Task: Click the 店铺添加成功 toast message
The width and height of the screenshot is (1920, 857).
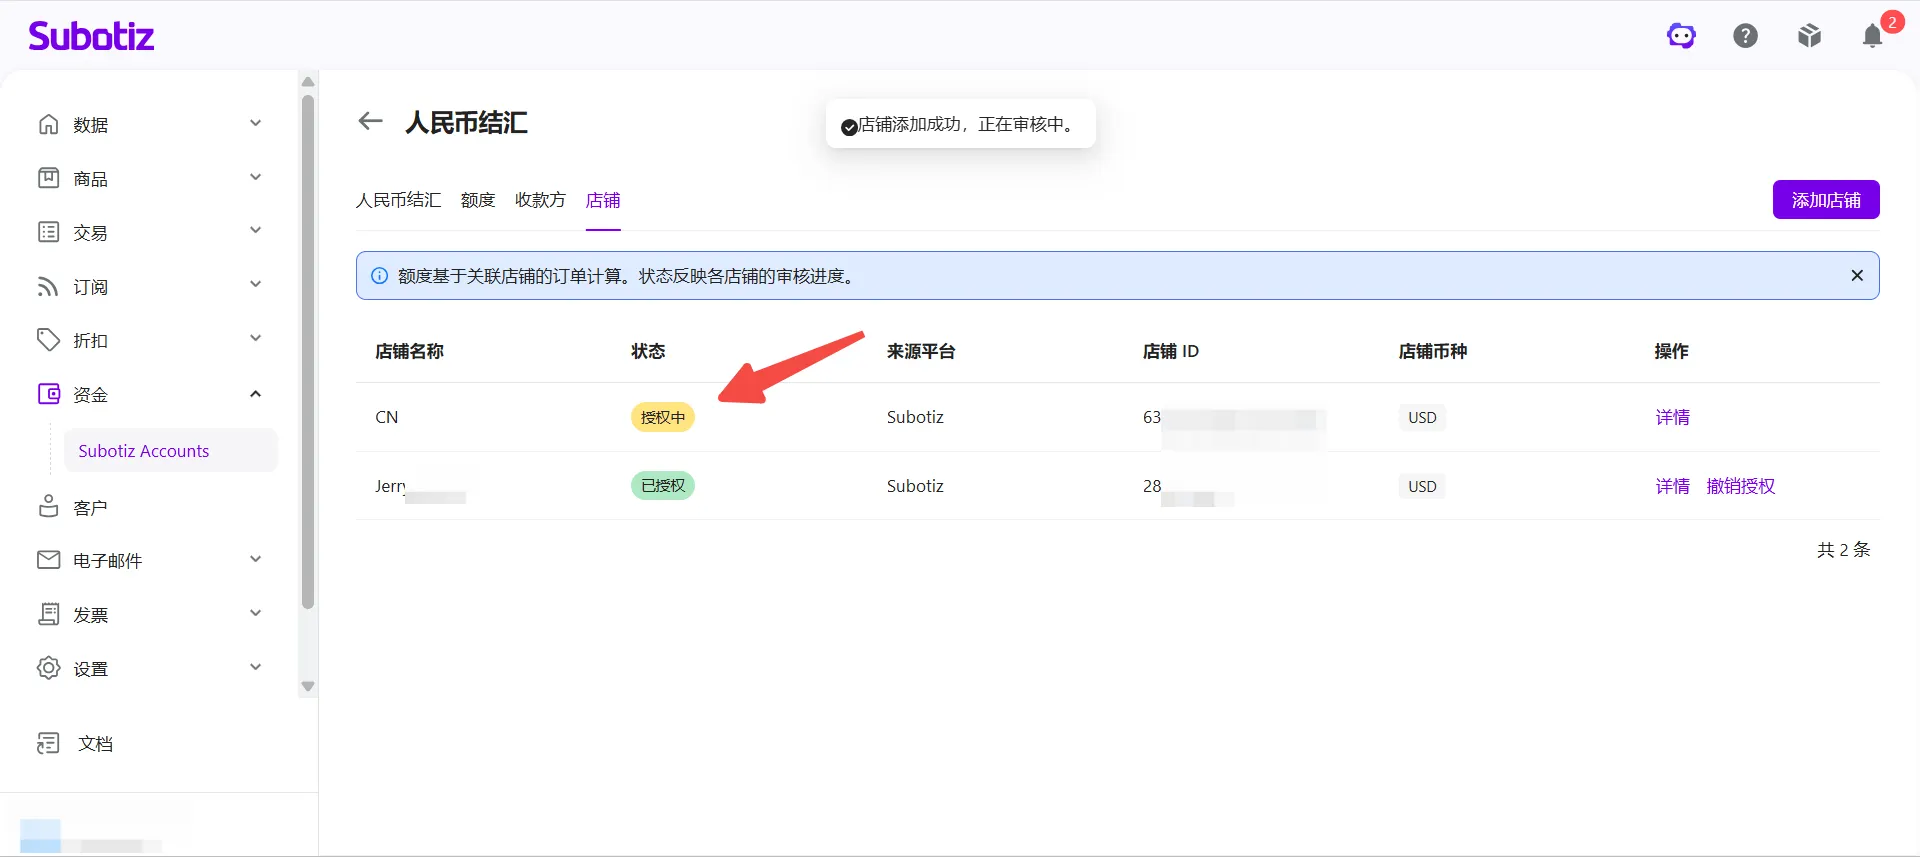Action: point(961,124)
